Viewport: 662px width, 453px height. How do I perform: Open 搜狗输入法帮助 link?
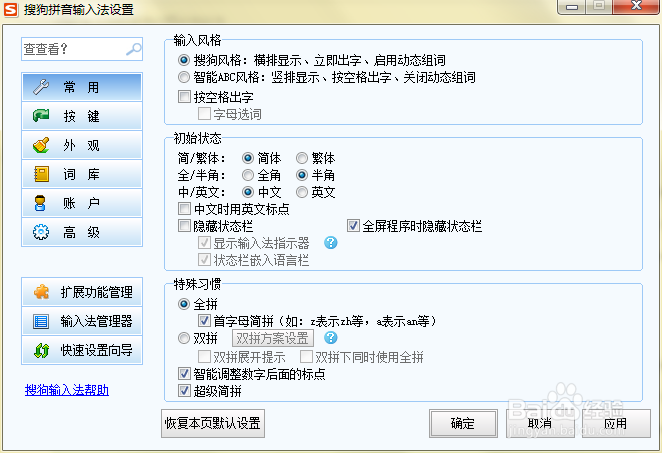click(x=67, y=390)
